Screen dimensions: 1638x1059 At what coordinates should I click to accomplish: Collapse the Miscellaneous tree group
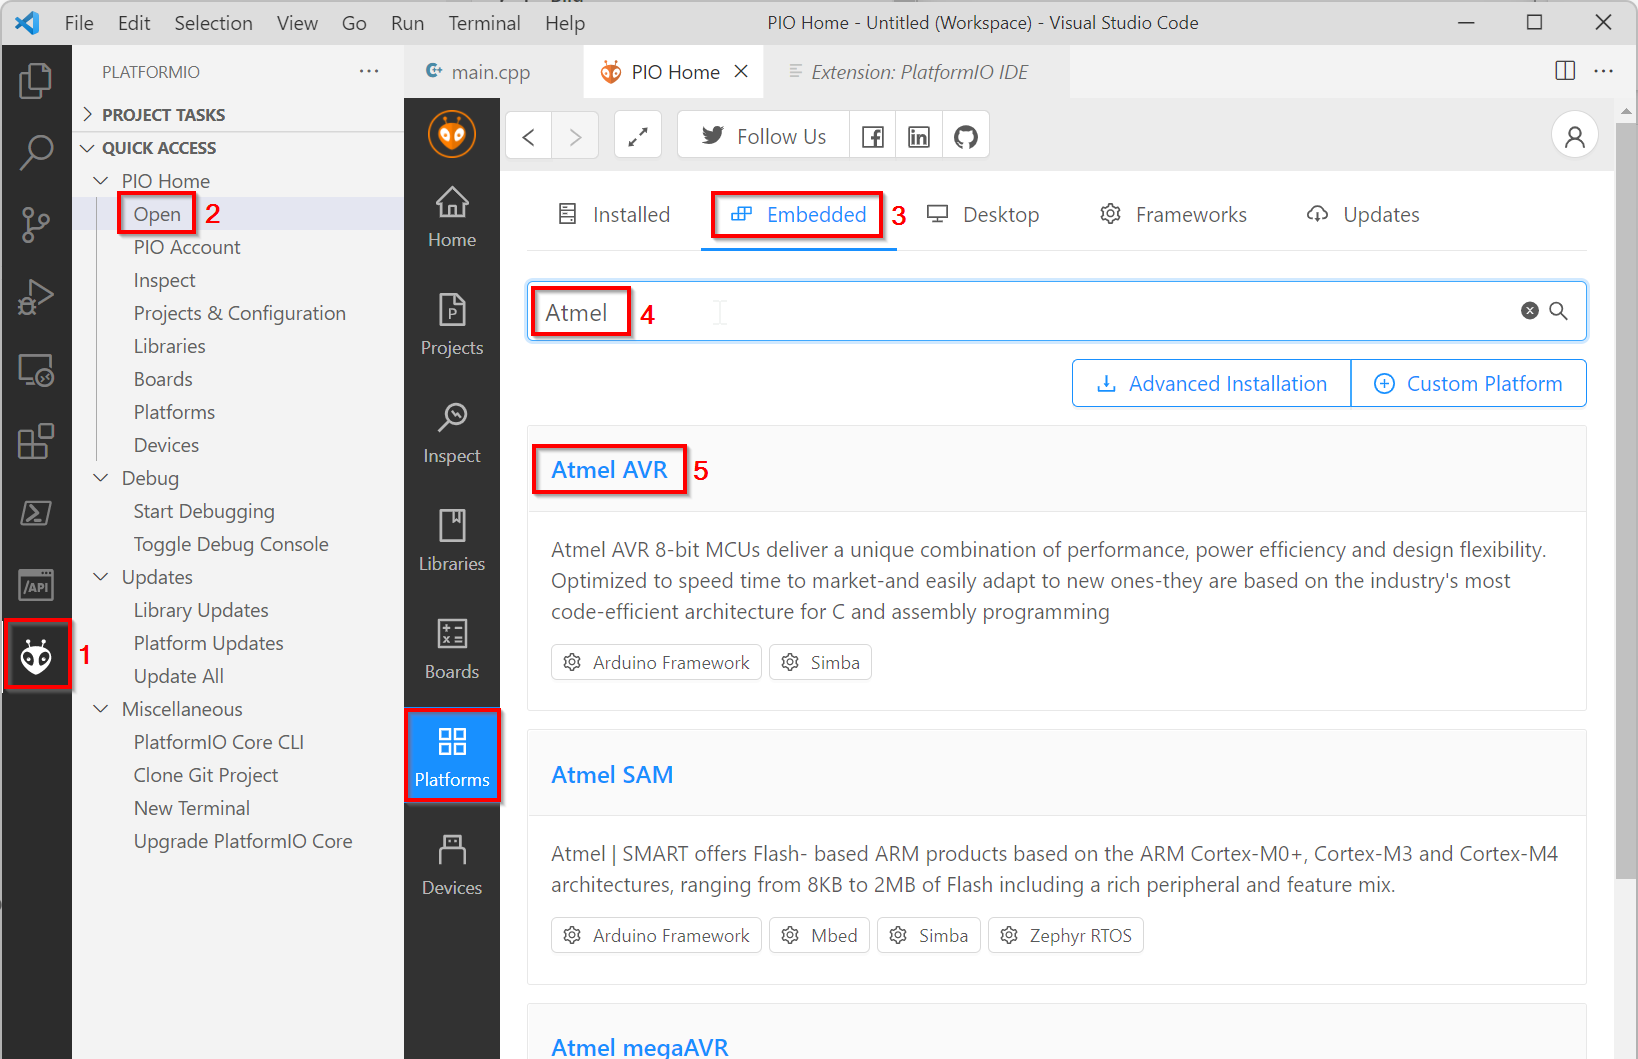click(100, 709)
